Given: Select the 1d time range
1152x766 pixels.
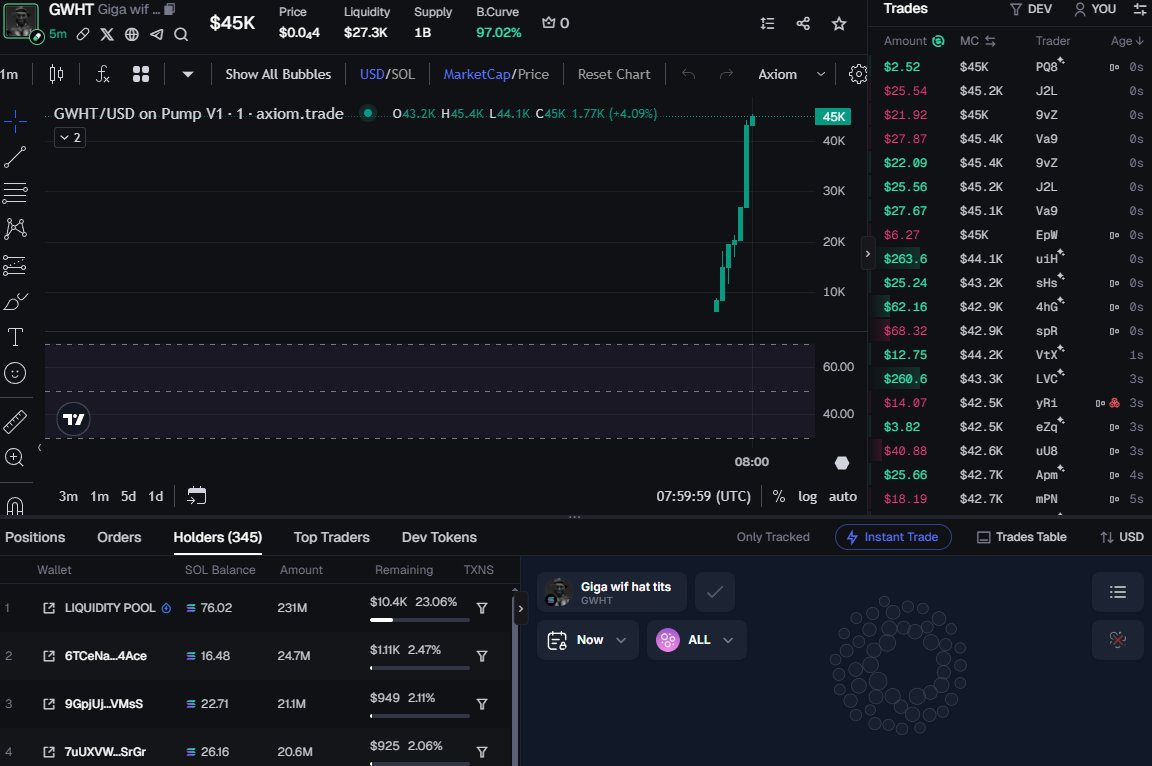Looking at the screenshot, I should click(x=156, y=496).
